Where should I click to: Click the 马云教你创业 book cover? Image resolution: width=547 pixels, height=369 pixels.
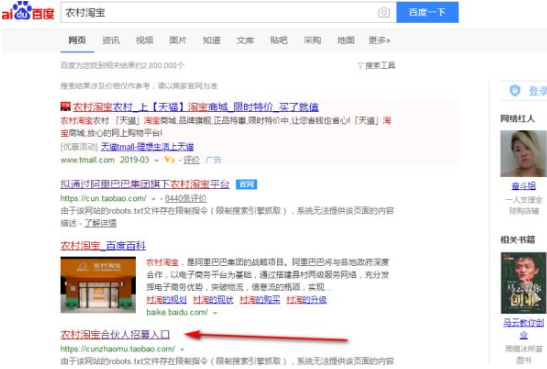click(523, 283)
